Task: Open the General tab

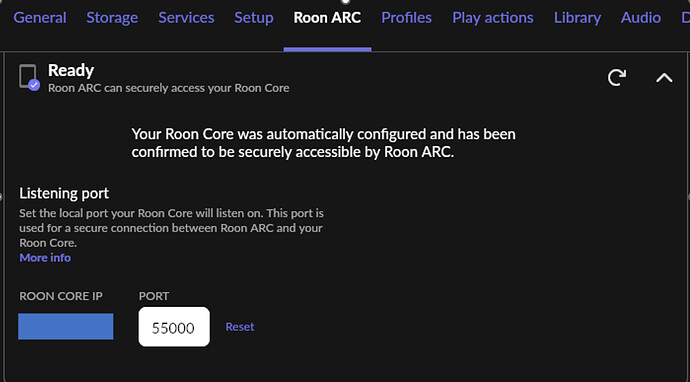Action: pyautogui.click(x=40, y=18)
